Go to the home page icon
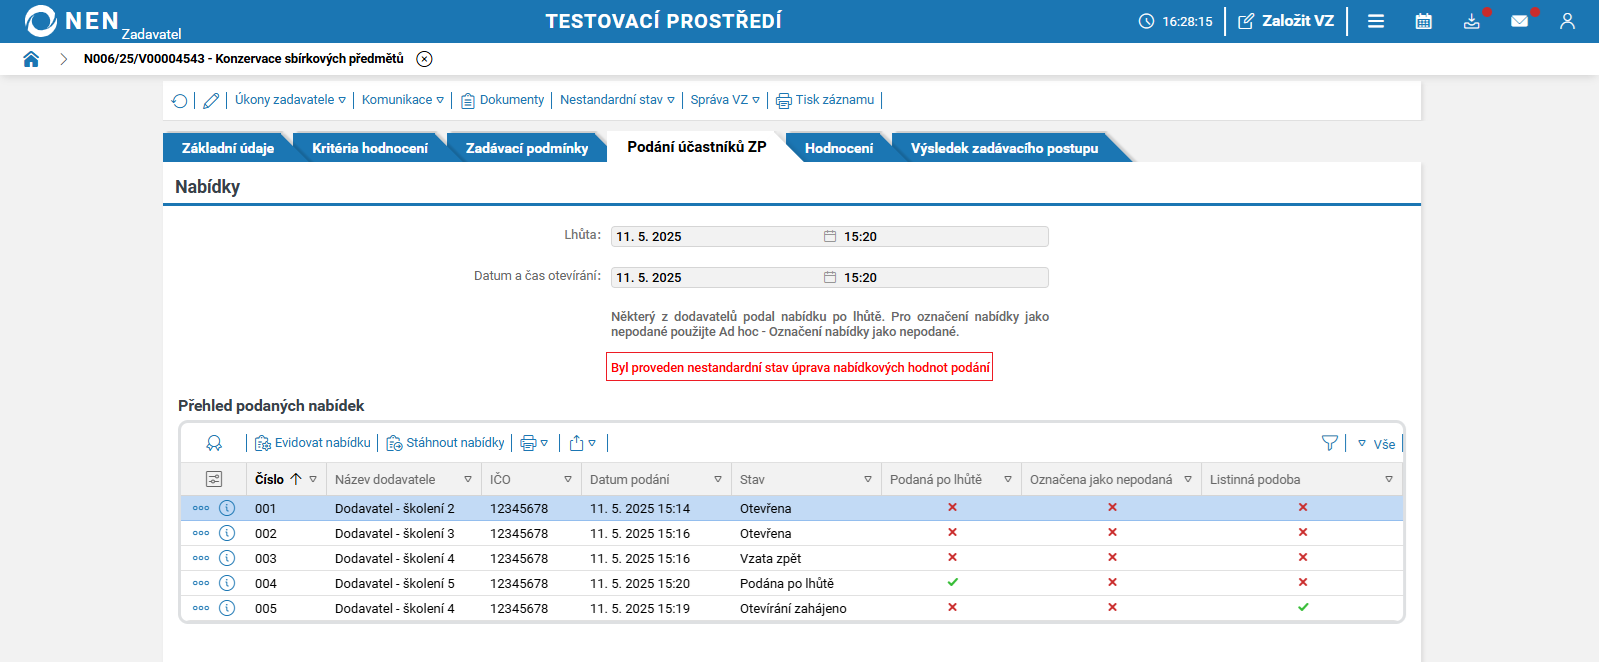 pyautogui.click(x=31, y=59)
